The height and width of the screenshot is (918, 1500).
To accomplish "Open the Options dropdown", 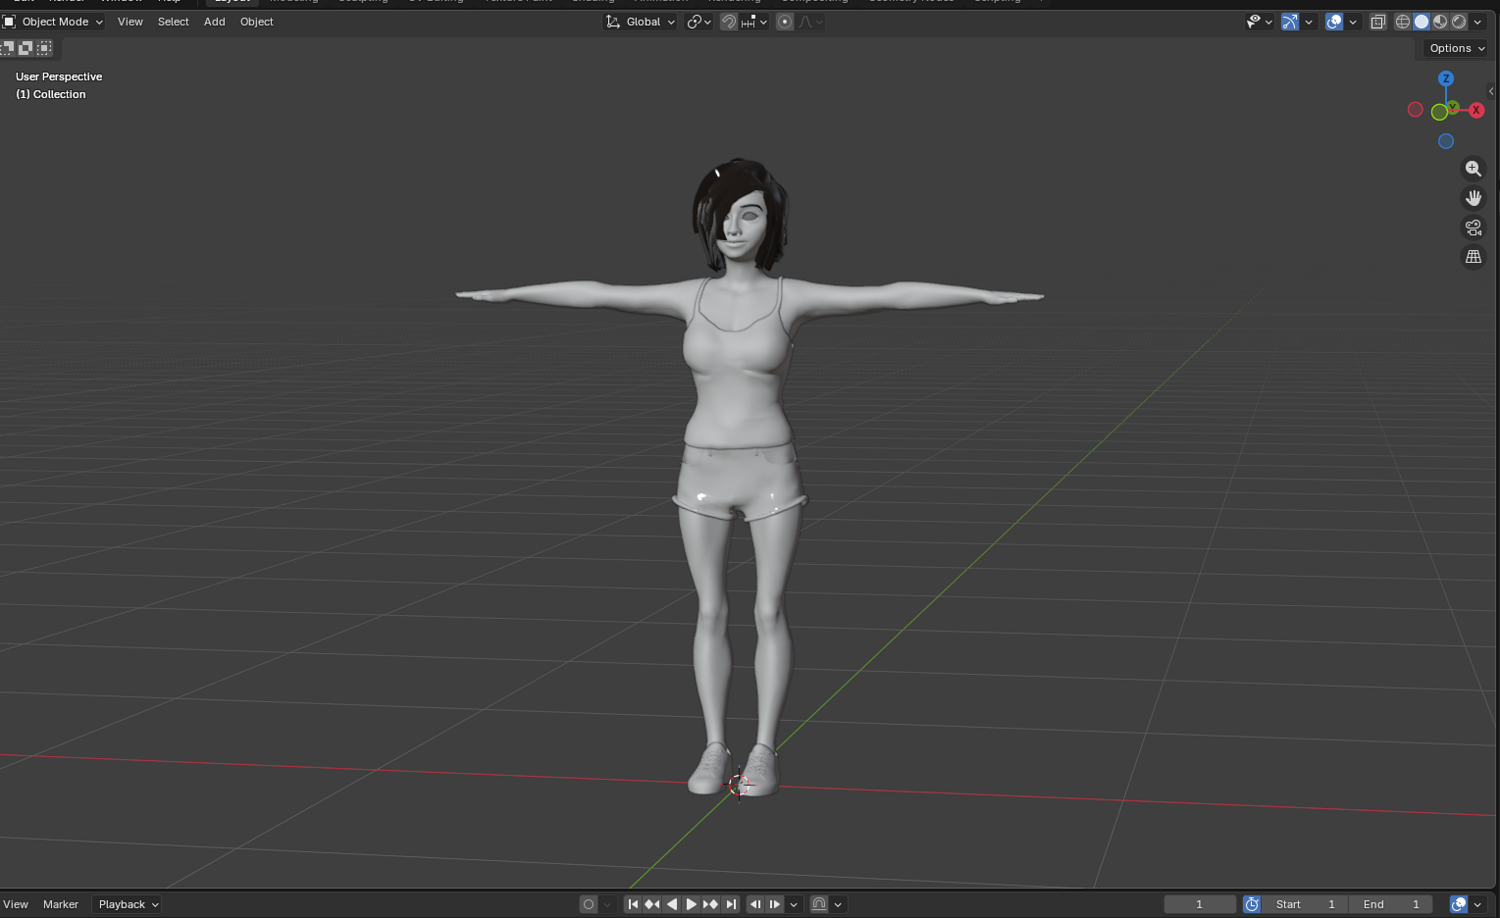I will [x=1456, y=48].
